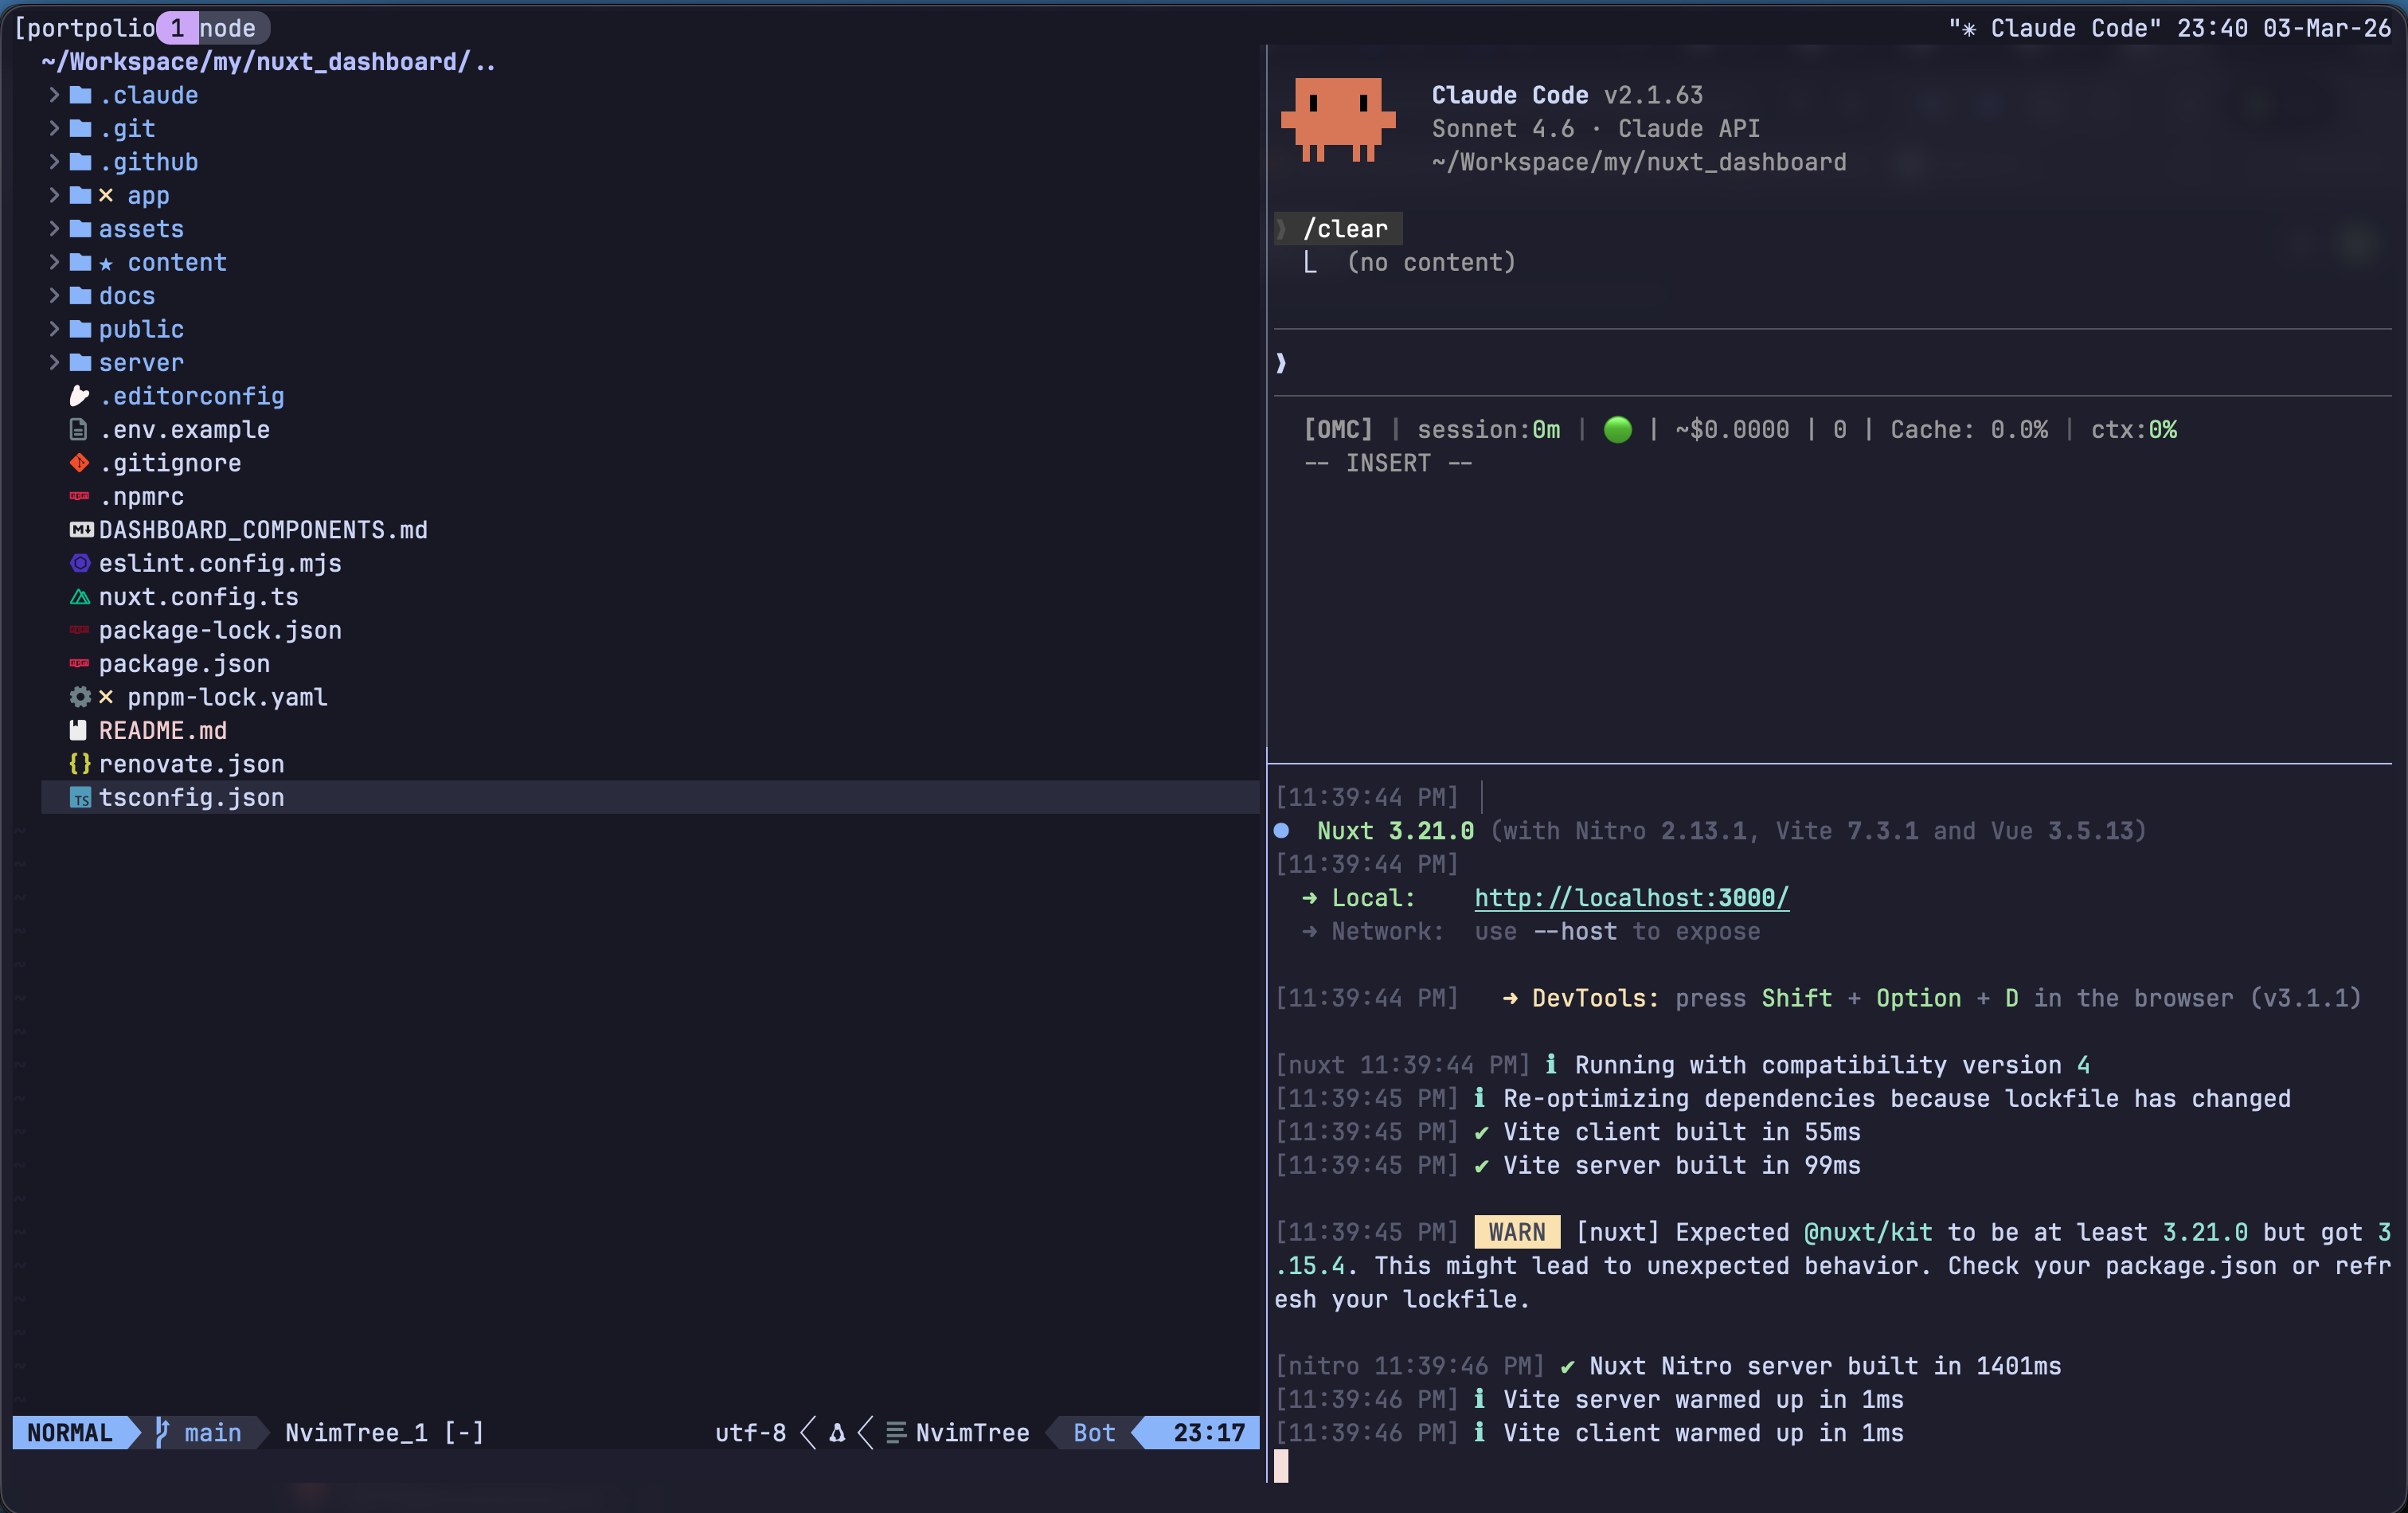Open the http://localhost:3000/ link
This screenshot has width=2408, height=1513.
(1630, 897)
